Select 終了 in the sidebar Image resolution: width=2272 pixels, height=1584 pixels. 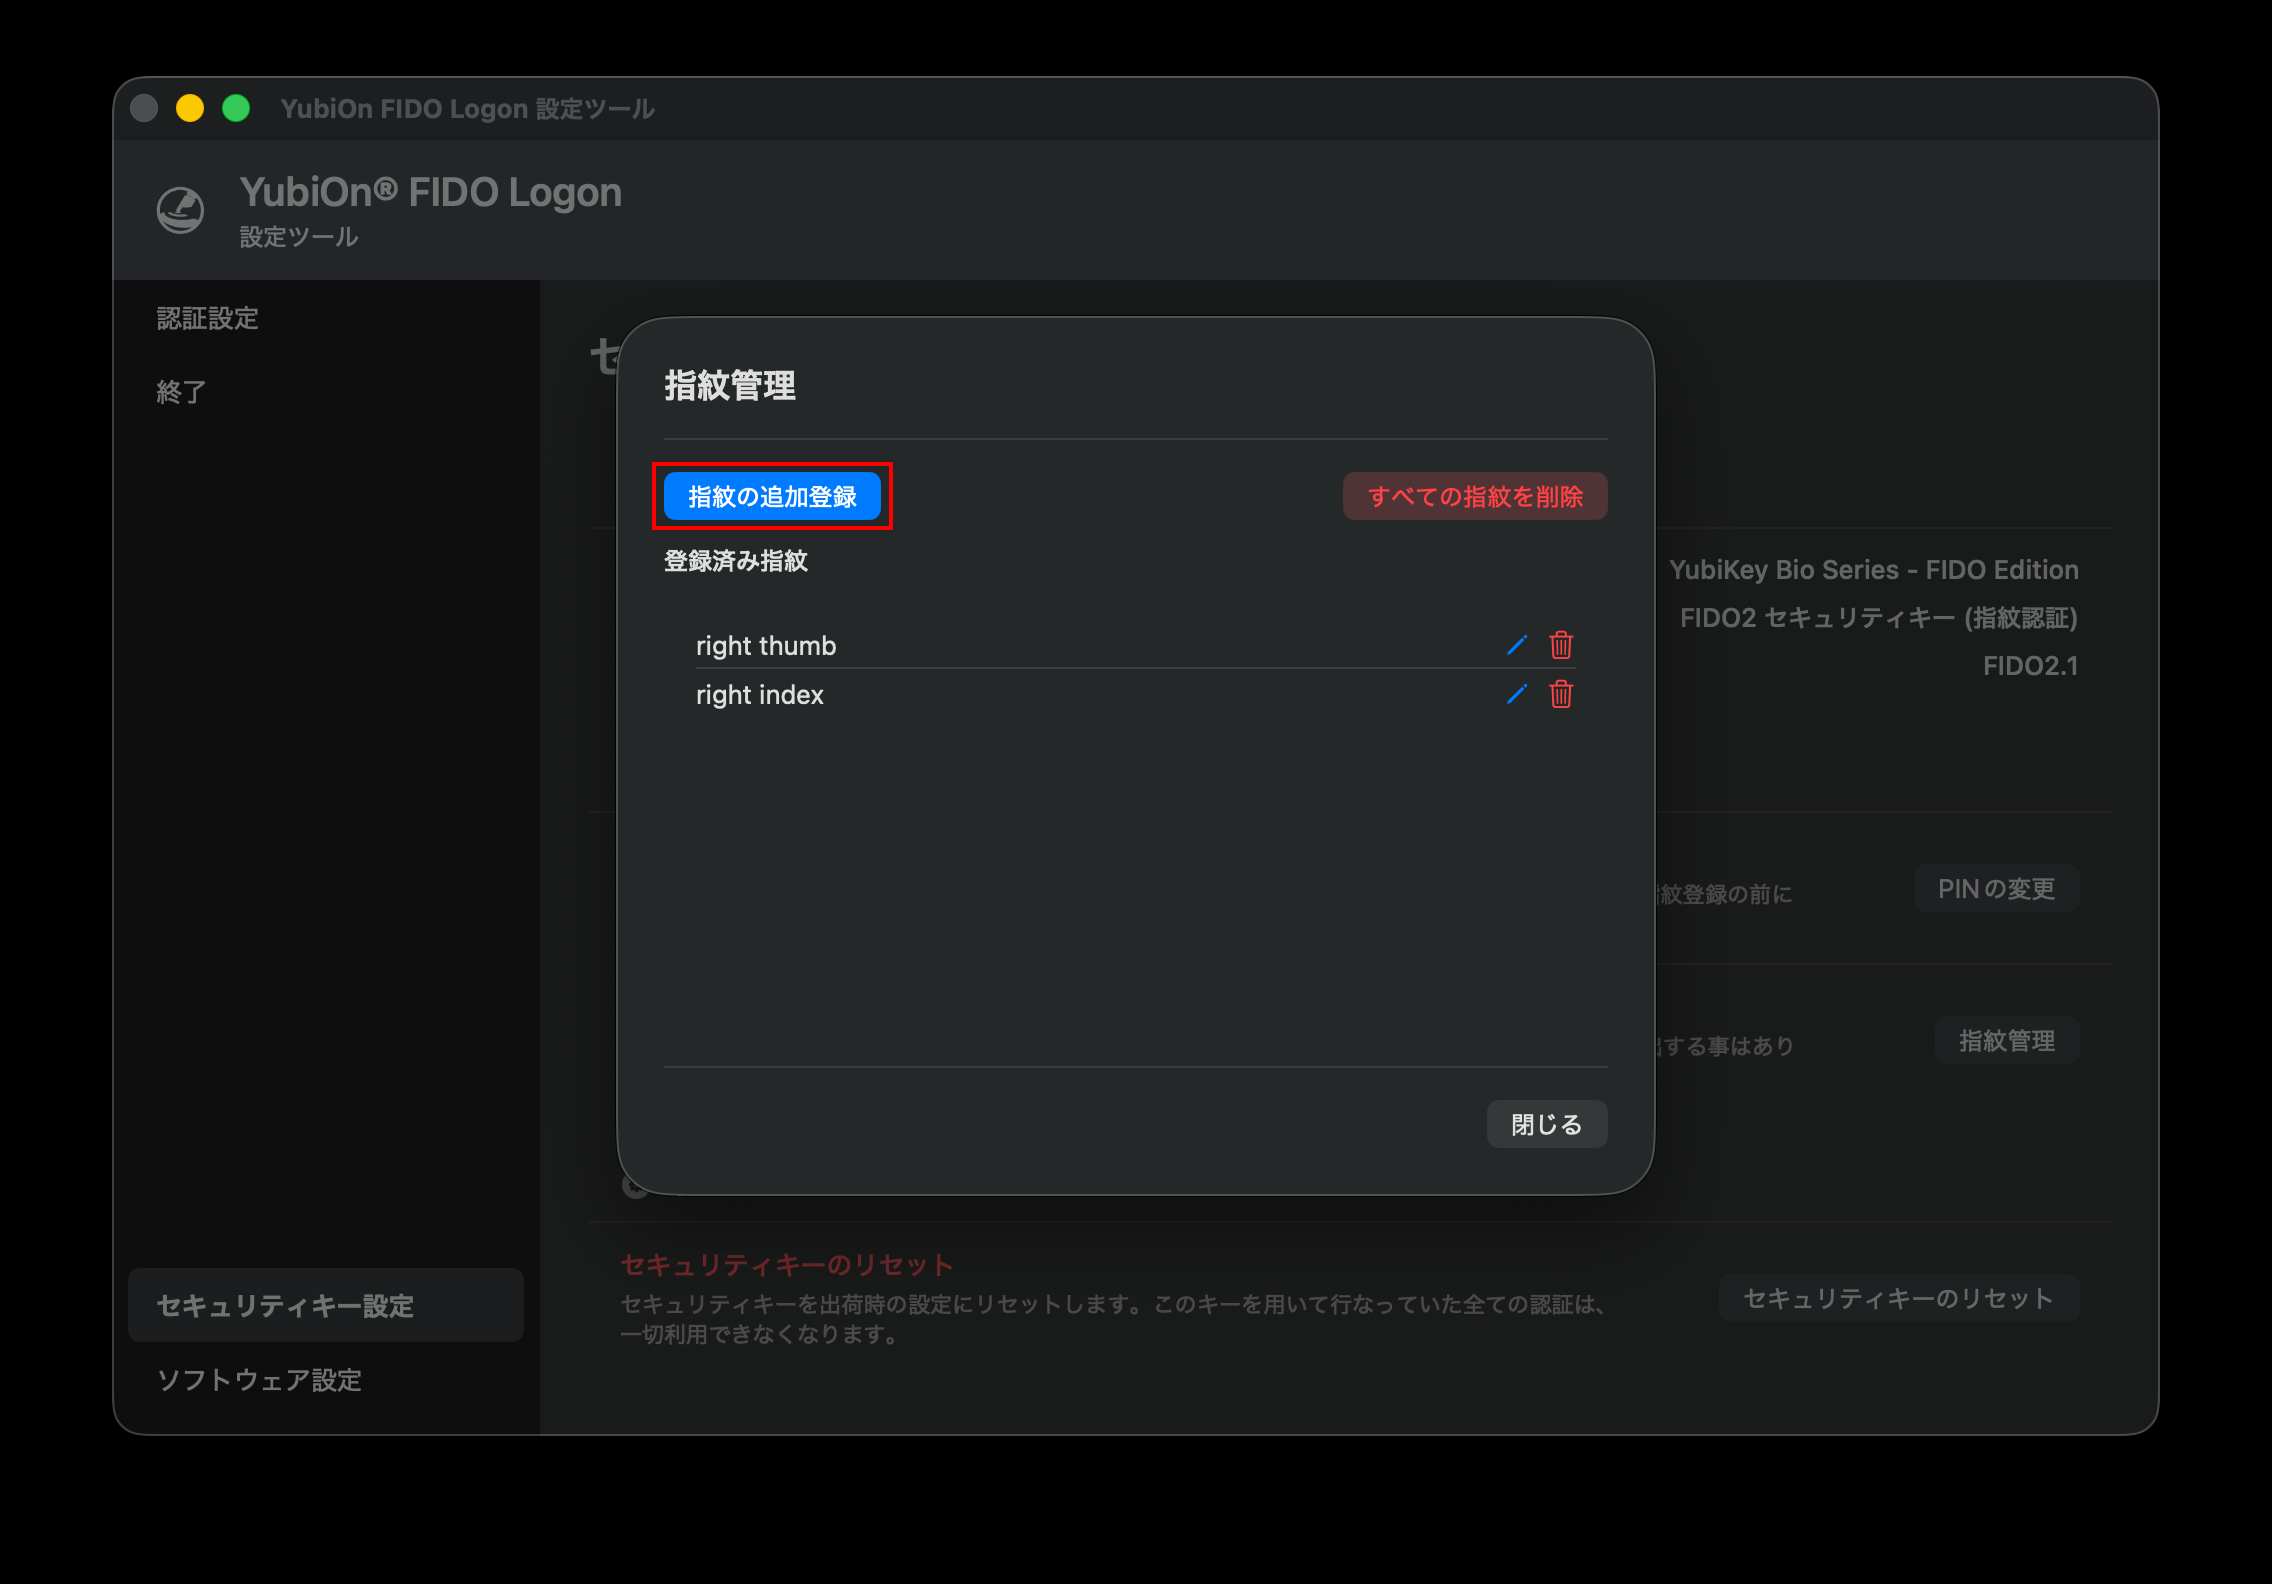click(x=181, y=391)
